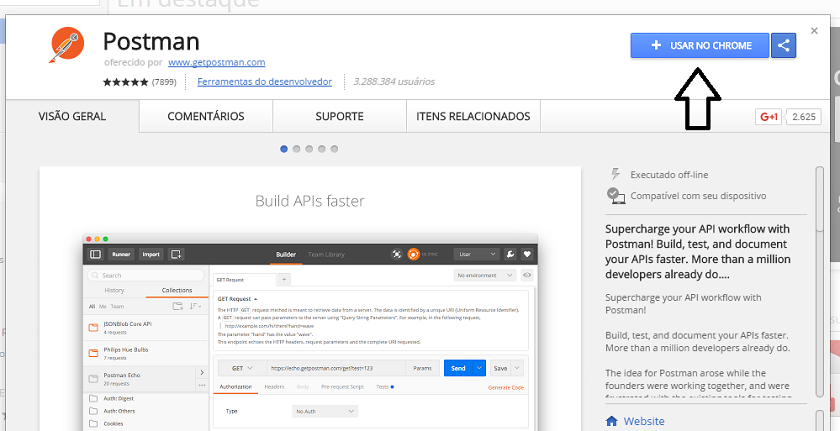
Task: Select the fifth carousel dot
Action: coord(334,149)
